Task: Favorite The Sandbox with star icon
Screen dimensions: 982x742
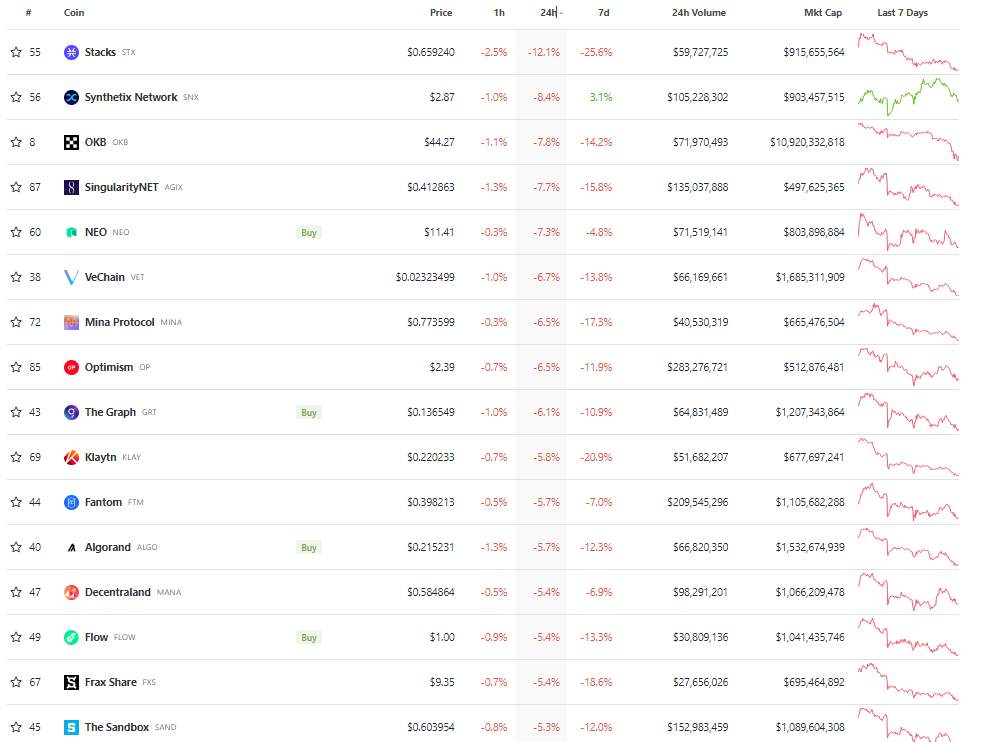Action: coord(16,727)
